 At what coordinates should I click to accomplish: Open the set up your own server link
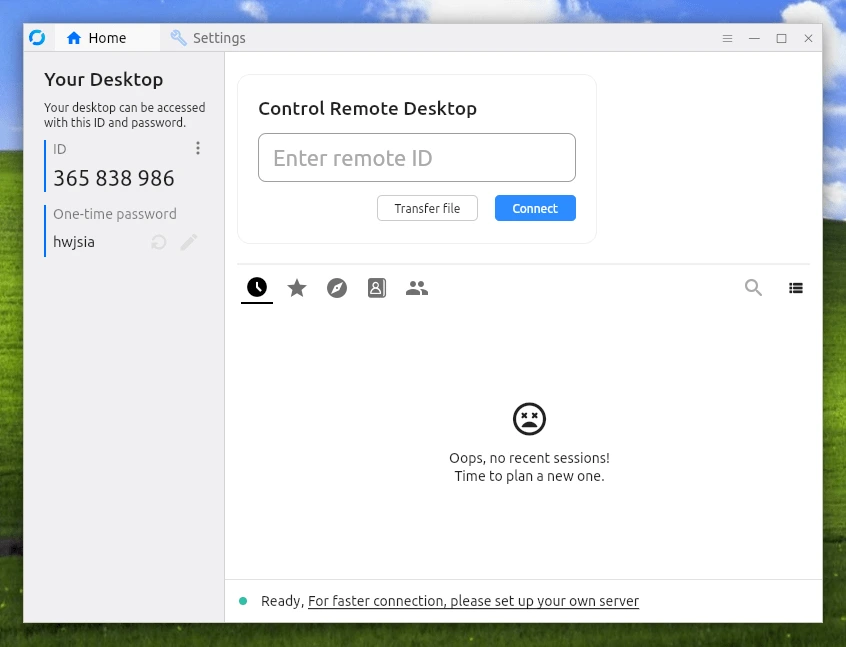[x=473, y=601]
